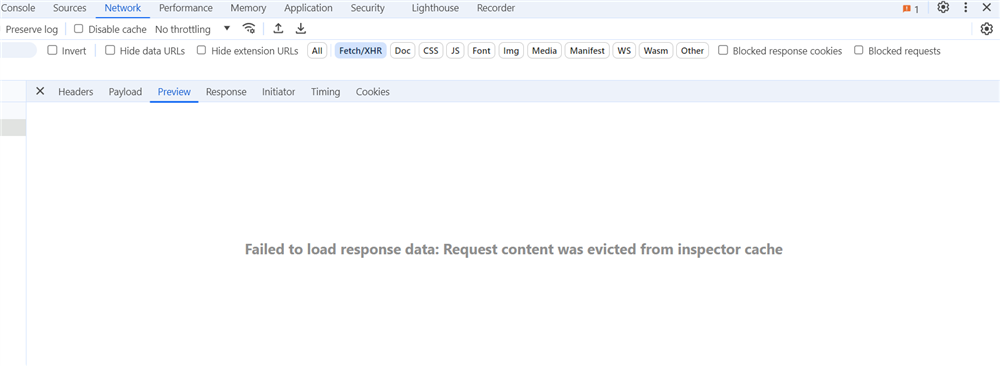Click the Export HAR download icon

pyautogui.click(x=301, y=29)
